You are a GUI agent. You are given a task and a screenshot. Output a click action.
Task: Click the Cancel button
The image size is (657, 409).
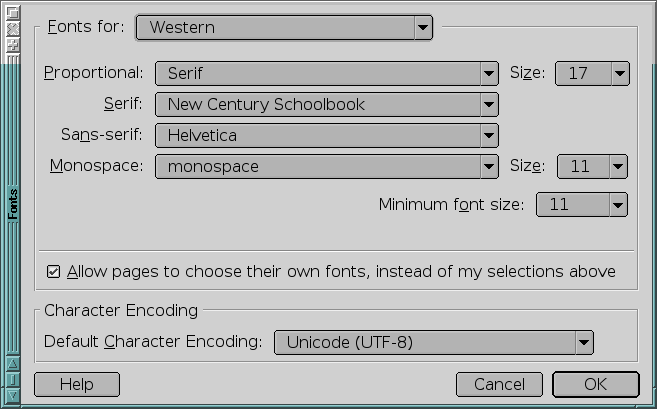pyautogui.click(x=499, y=384)
